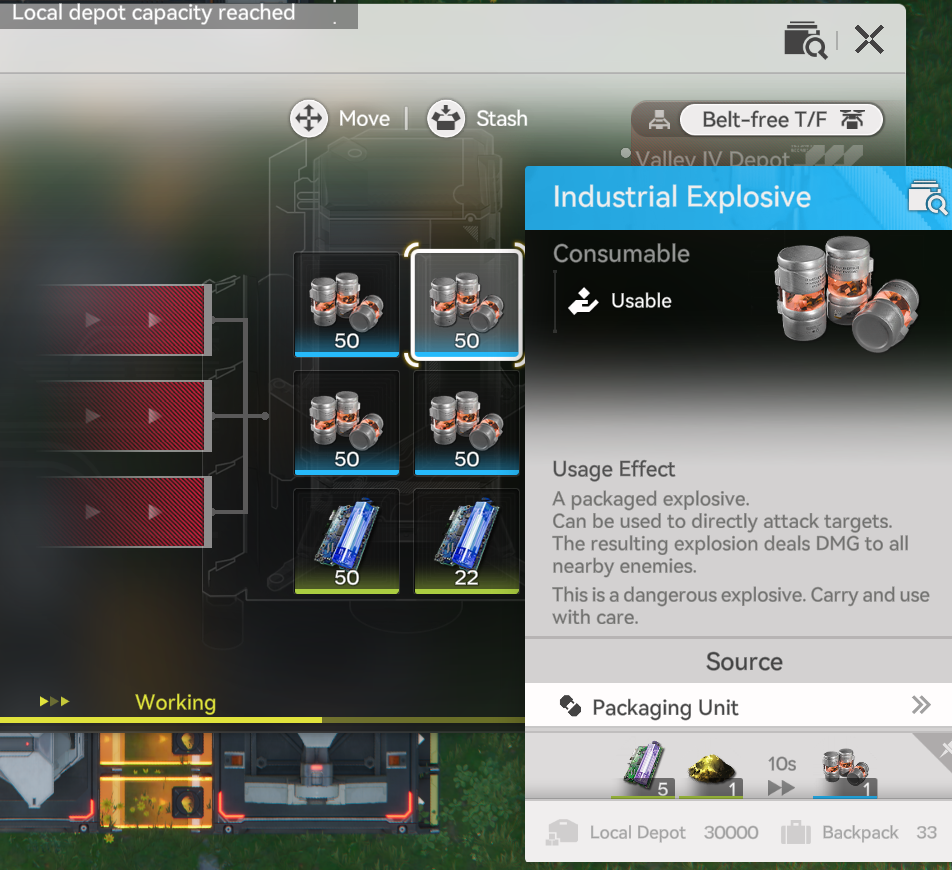The width and height of the screenshot is (952, 870).
Task: Click the Consumable category label
Action: pos(621,253)
